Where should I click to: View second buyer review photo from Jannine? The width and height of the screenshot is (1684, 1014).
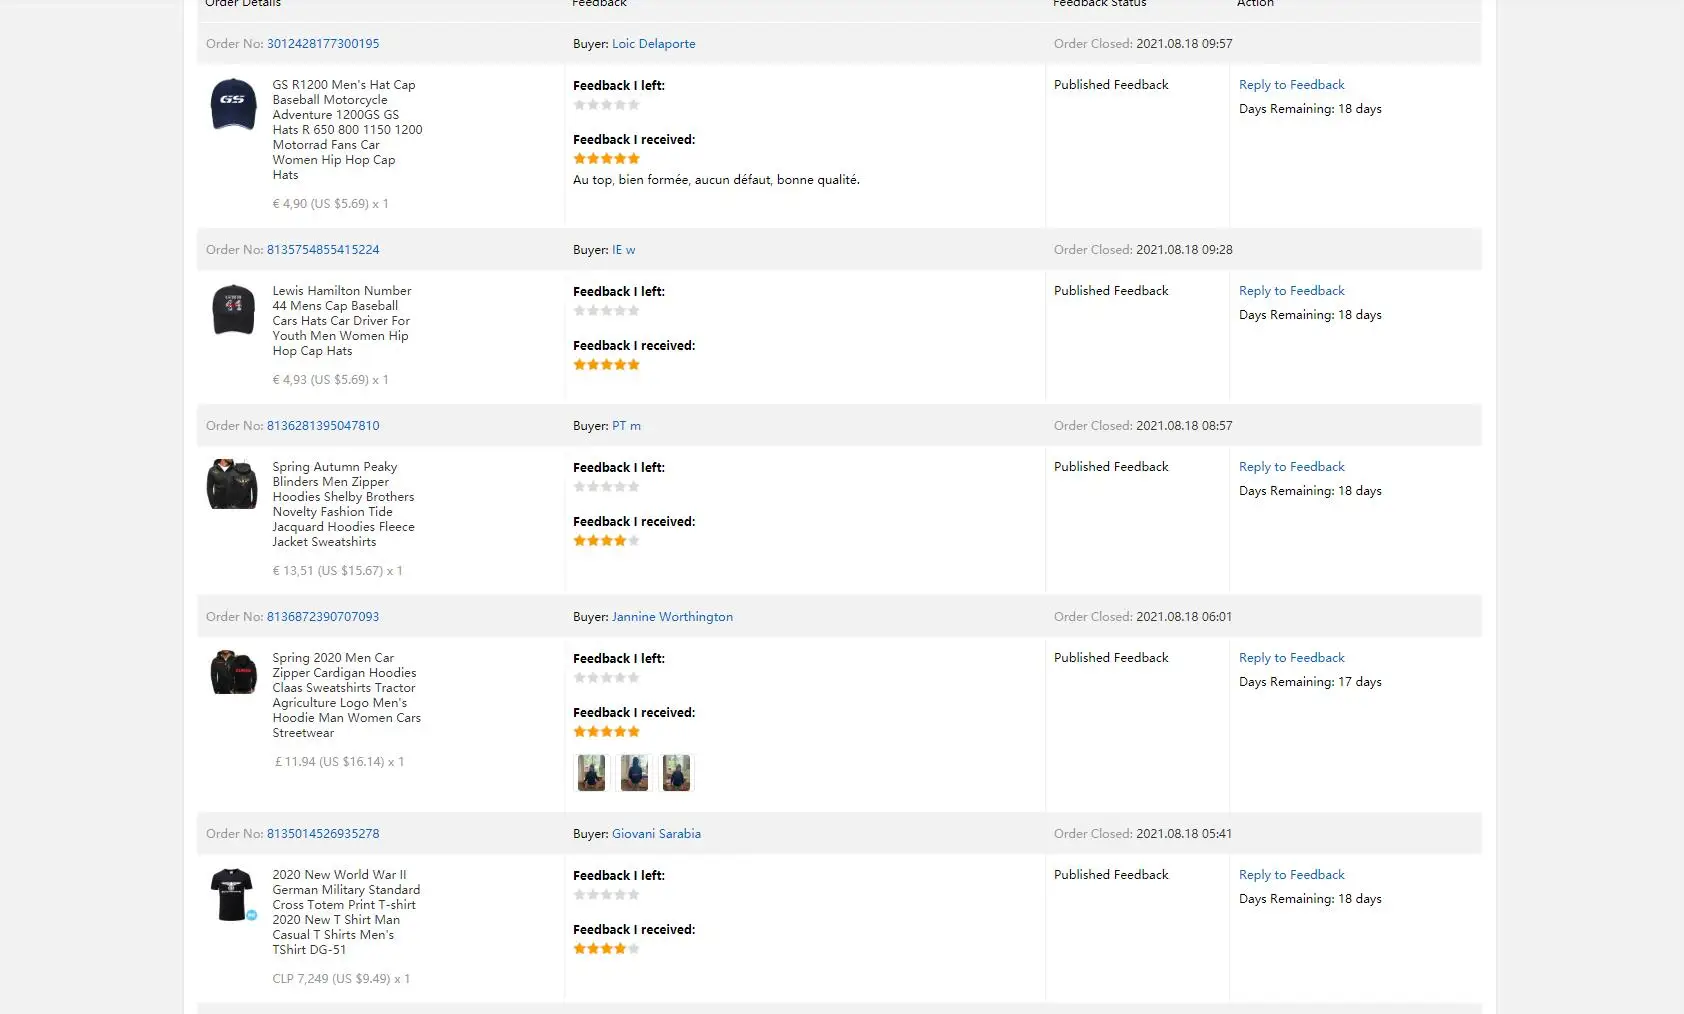(634, 773)
